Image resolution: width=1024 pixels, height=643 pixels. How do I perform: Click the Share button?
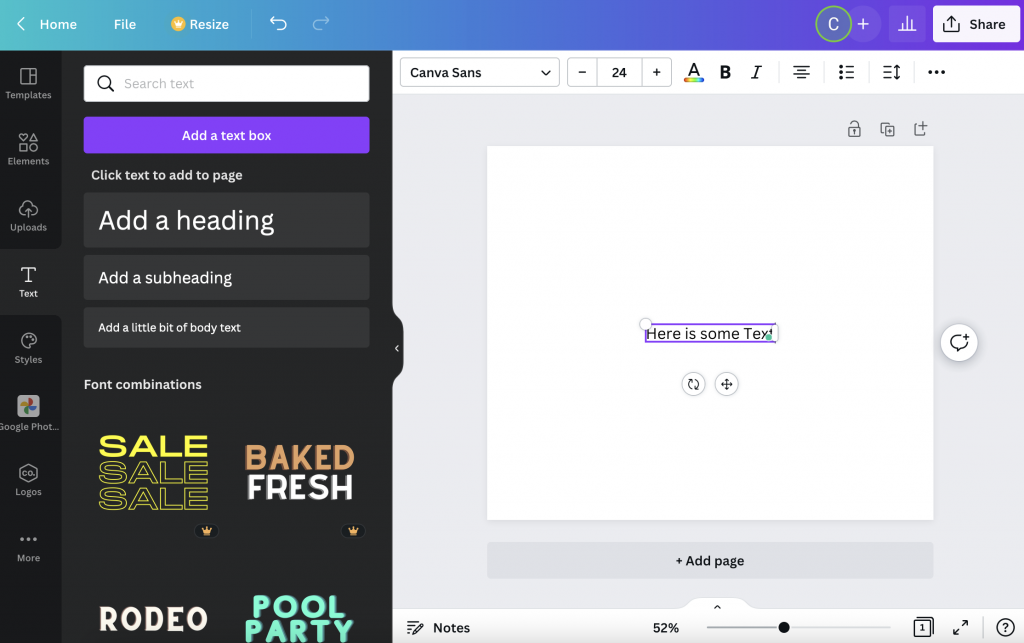click(976, 24)
